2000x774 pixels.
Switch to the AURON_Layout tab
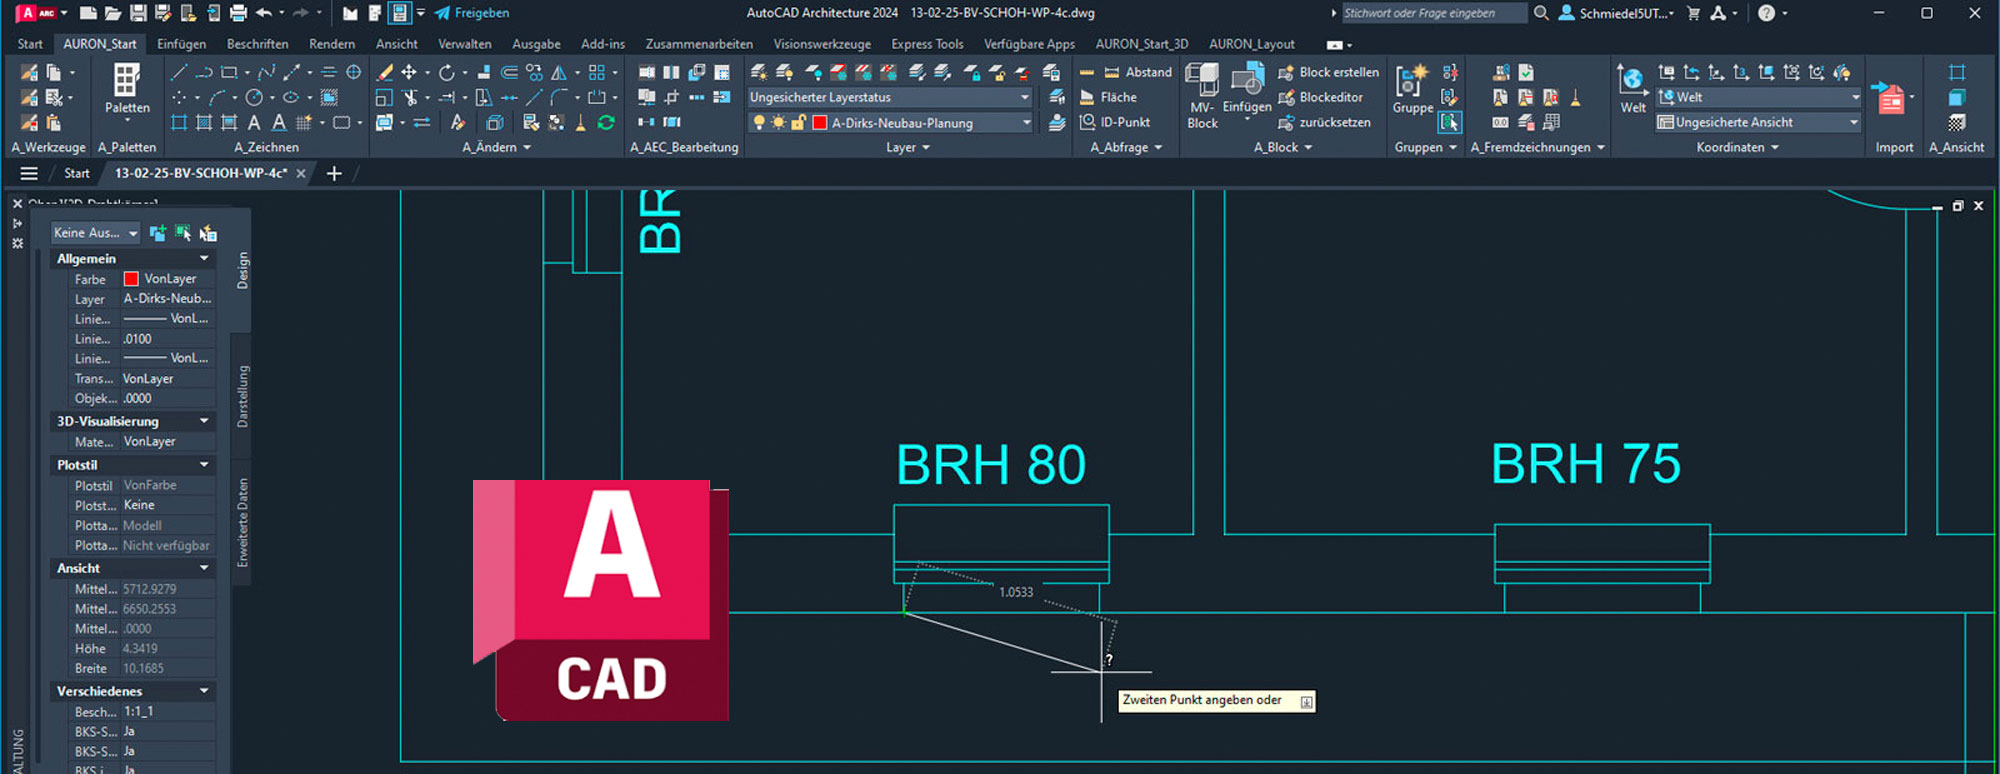click(1251, 44)
